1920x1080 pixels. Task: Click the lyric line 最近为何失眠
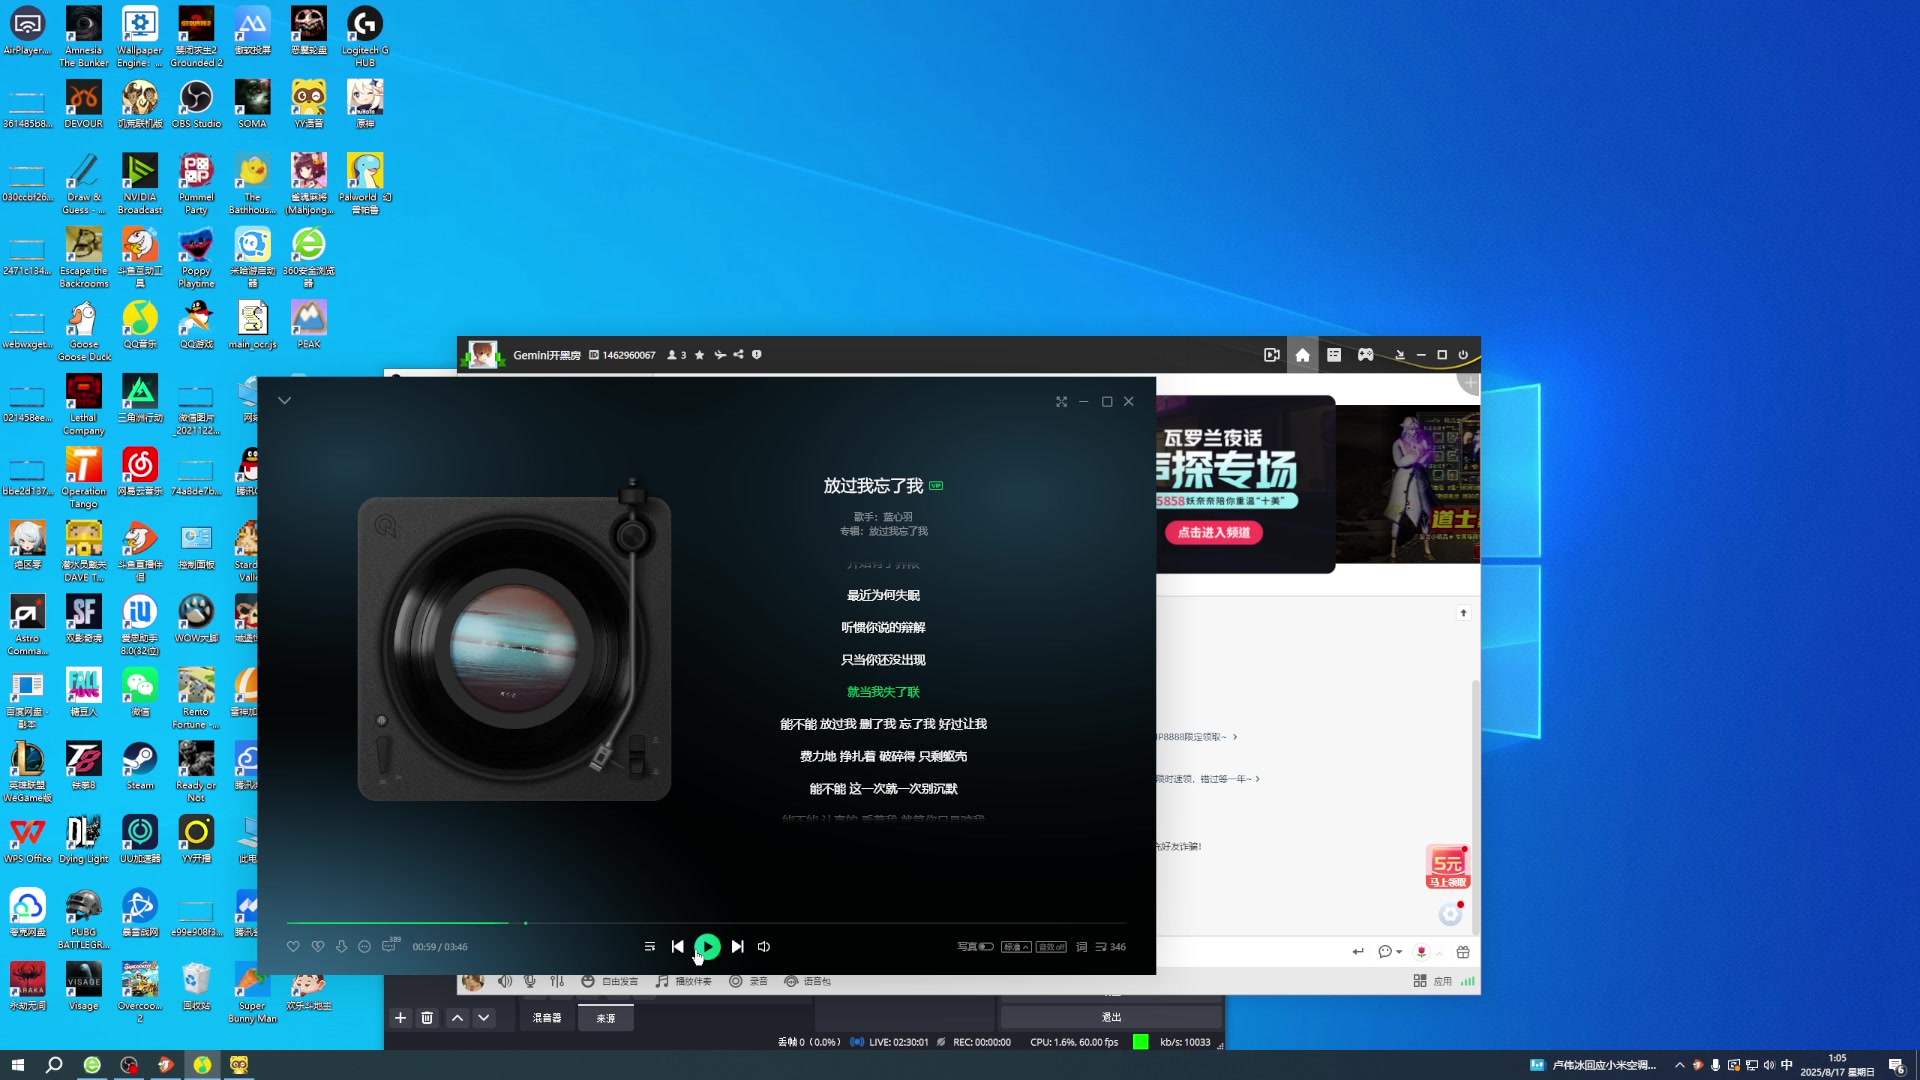883,595
